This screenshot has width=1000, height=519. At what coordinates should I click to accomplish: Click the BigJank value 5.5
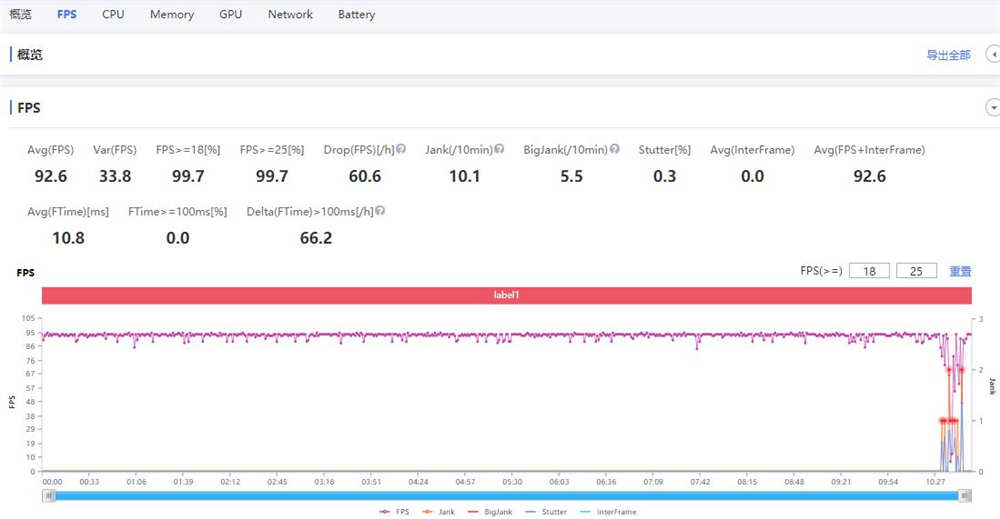(x=571, y=177)
